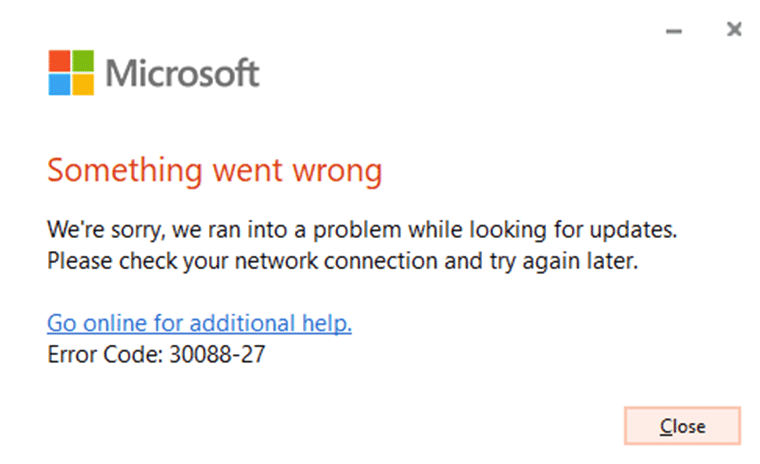Click the green square in Microsoft logo
This screenshot has width=760, height=464.
point(83,61)
